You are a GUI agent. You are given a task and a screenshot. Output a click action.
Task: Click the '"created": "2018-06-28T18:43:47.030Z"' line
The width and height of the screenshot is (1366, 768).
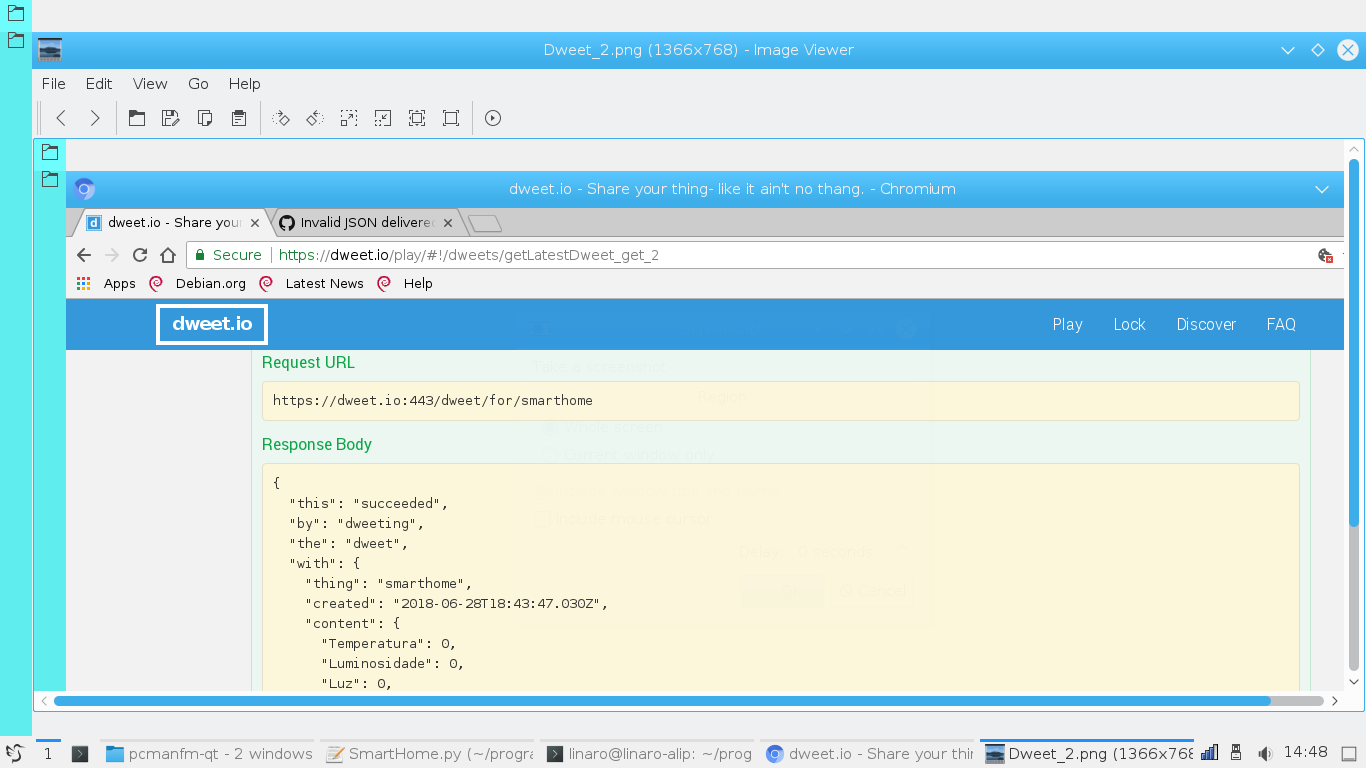(456, 603)
